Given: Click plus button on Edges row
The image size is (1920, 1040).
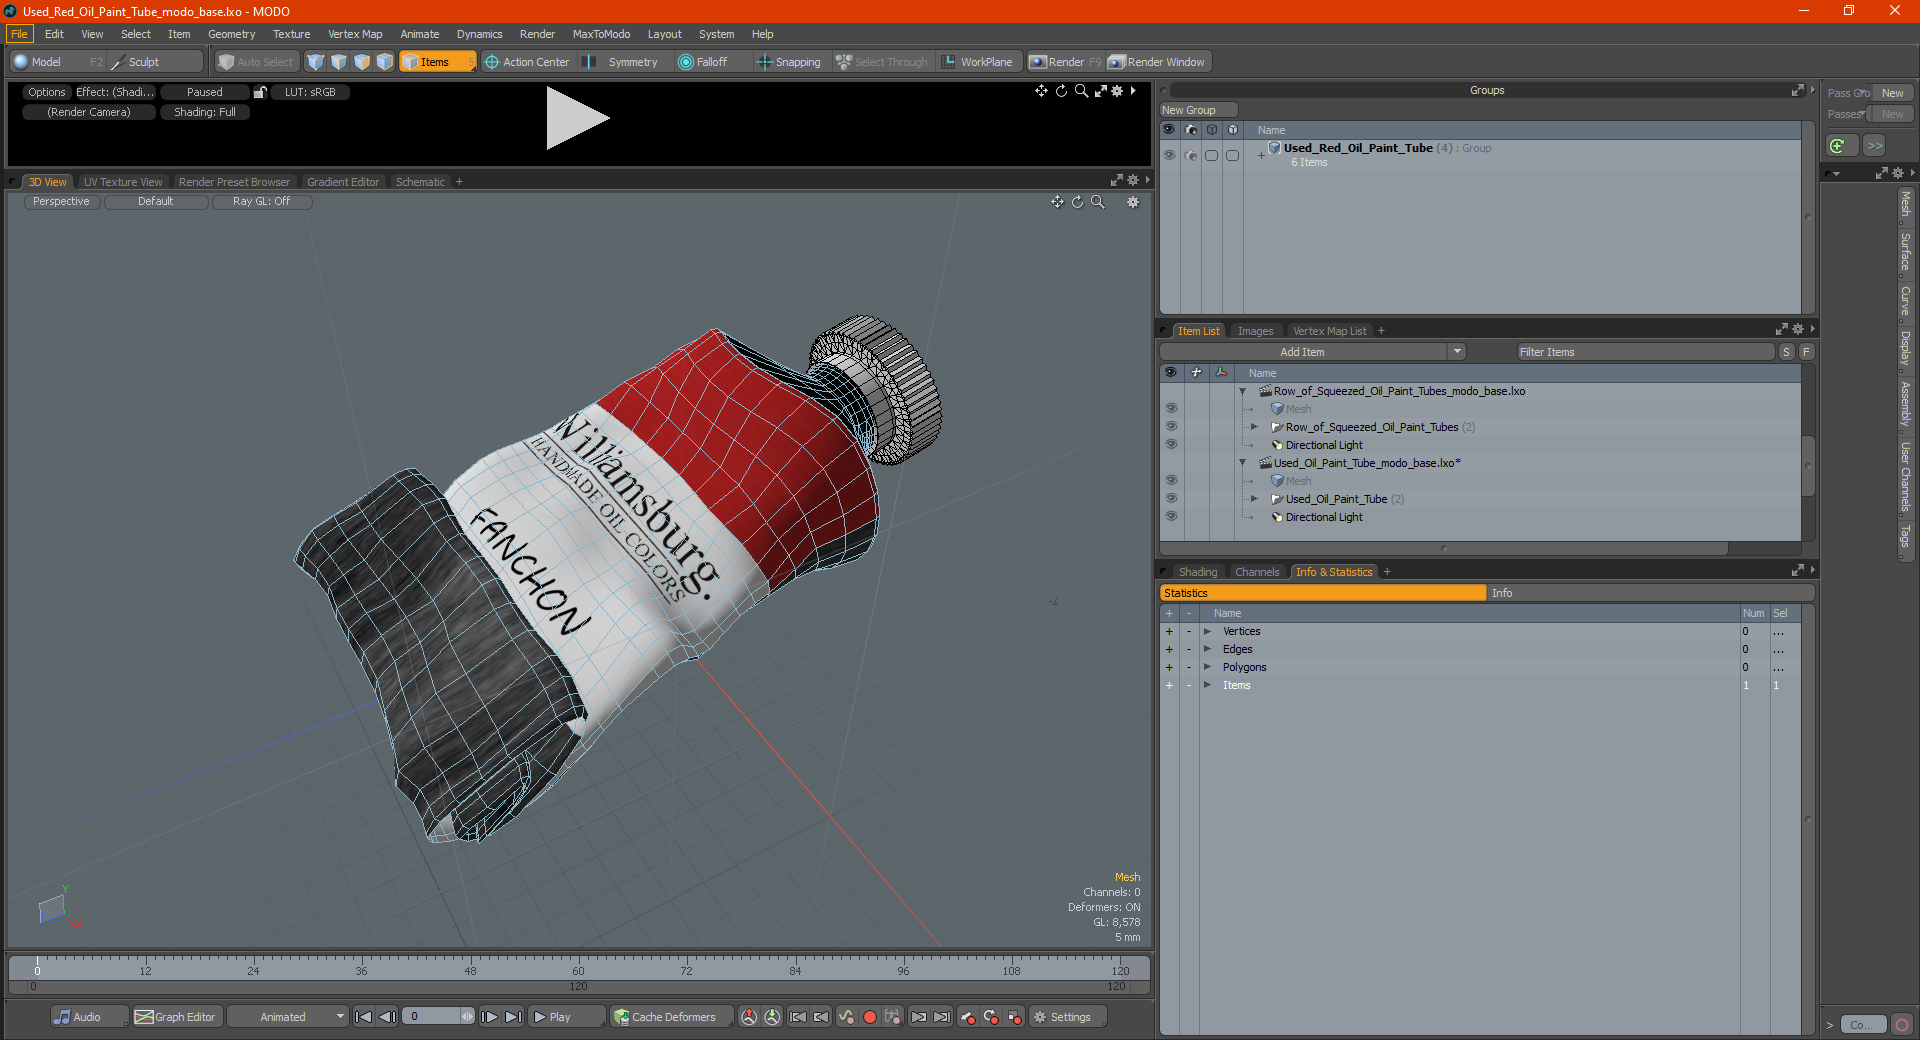Looking at the screenshot, I should [x=1169, y=649].
